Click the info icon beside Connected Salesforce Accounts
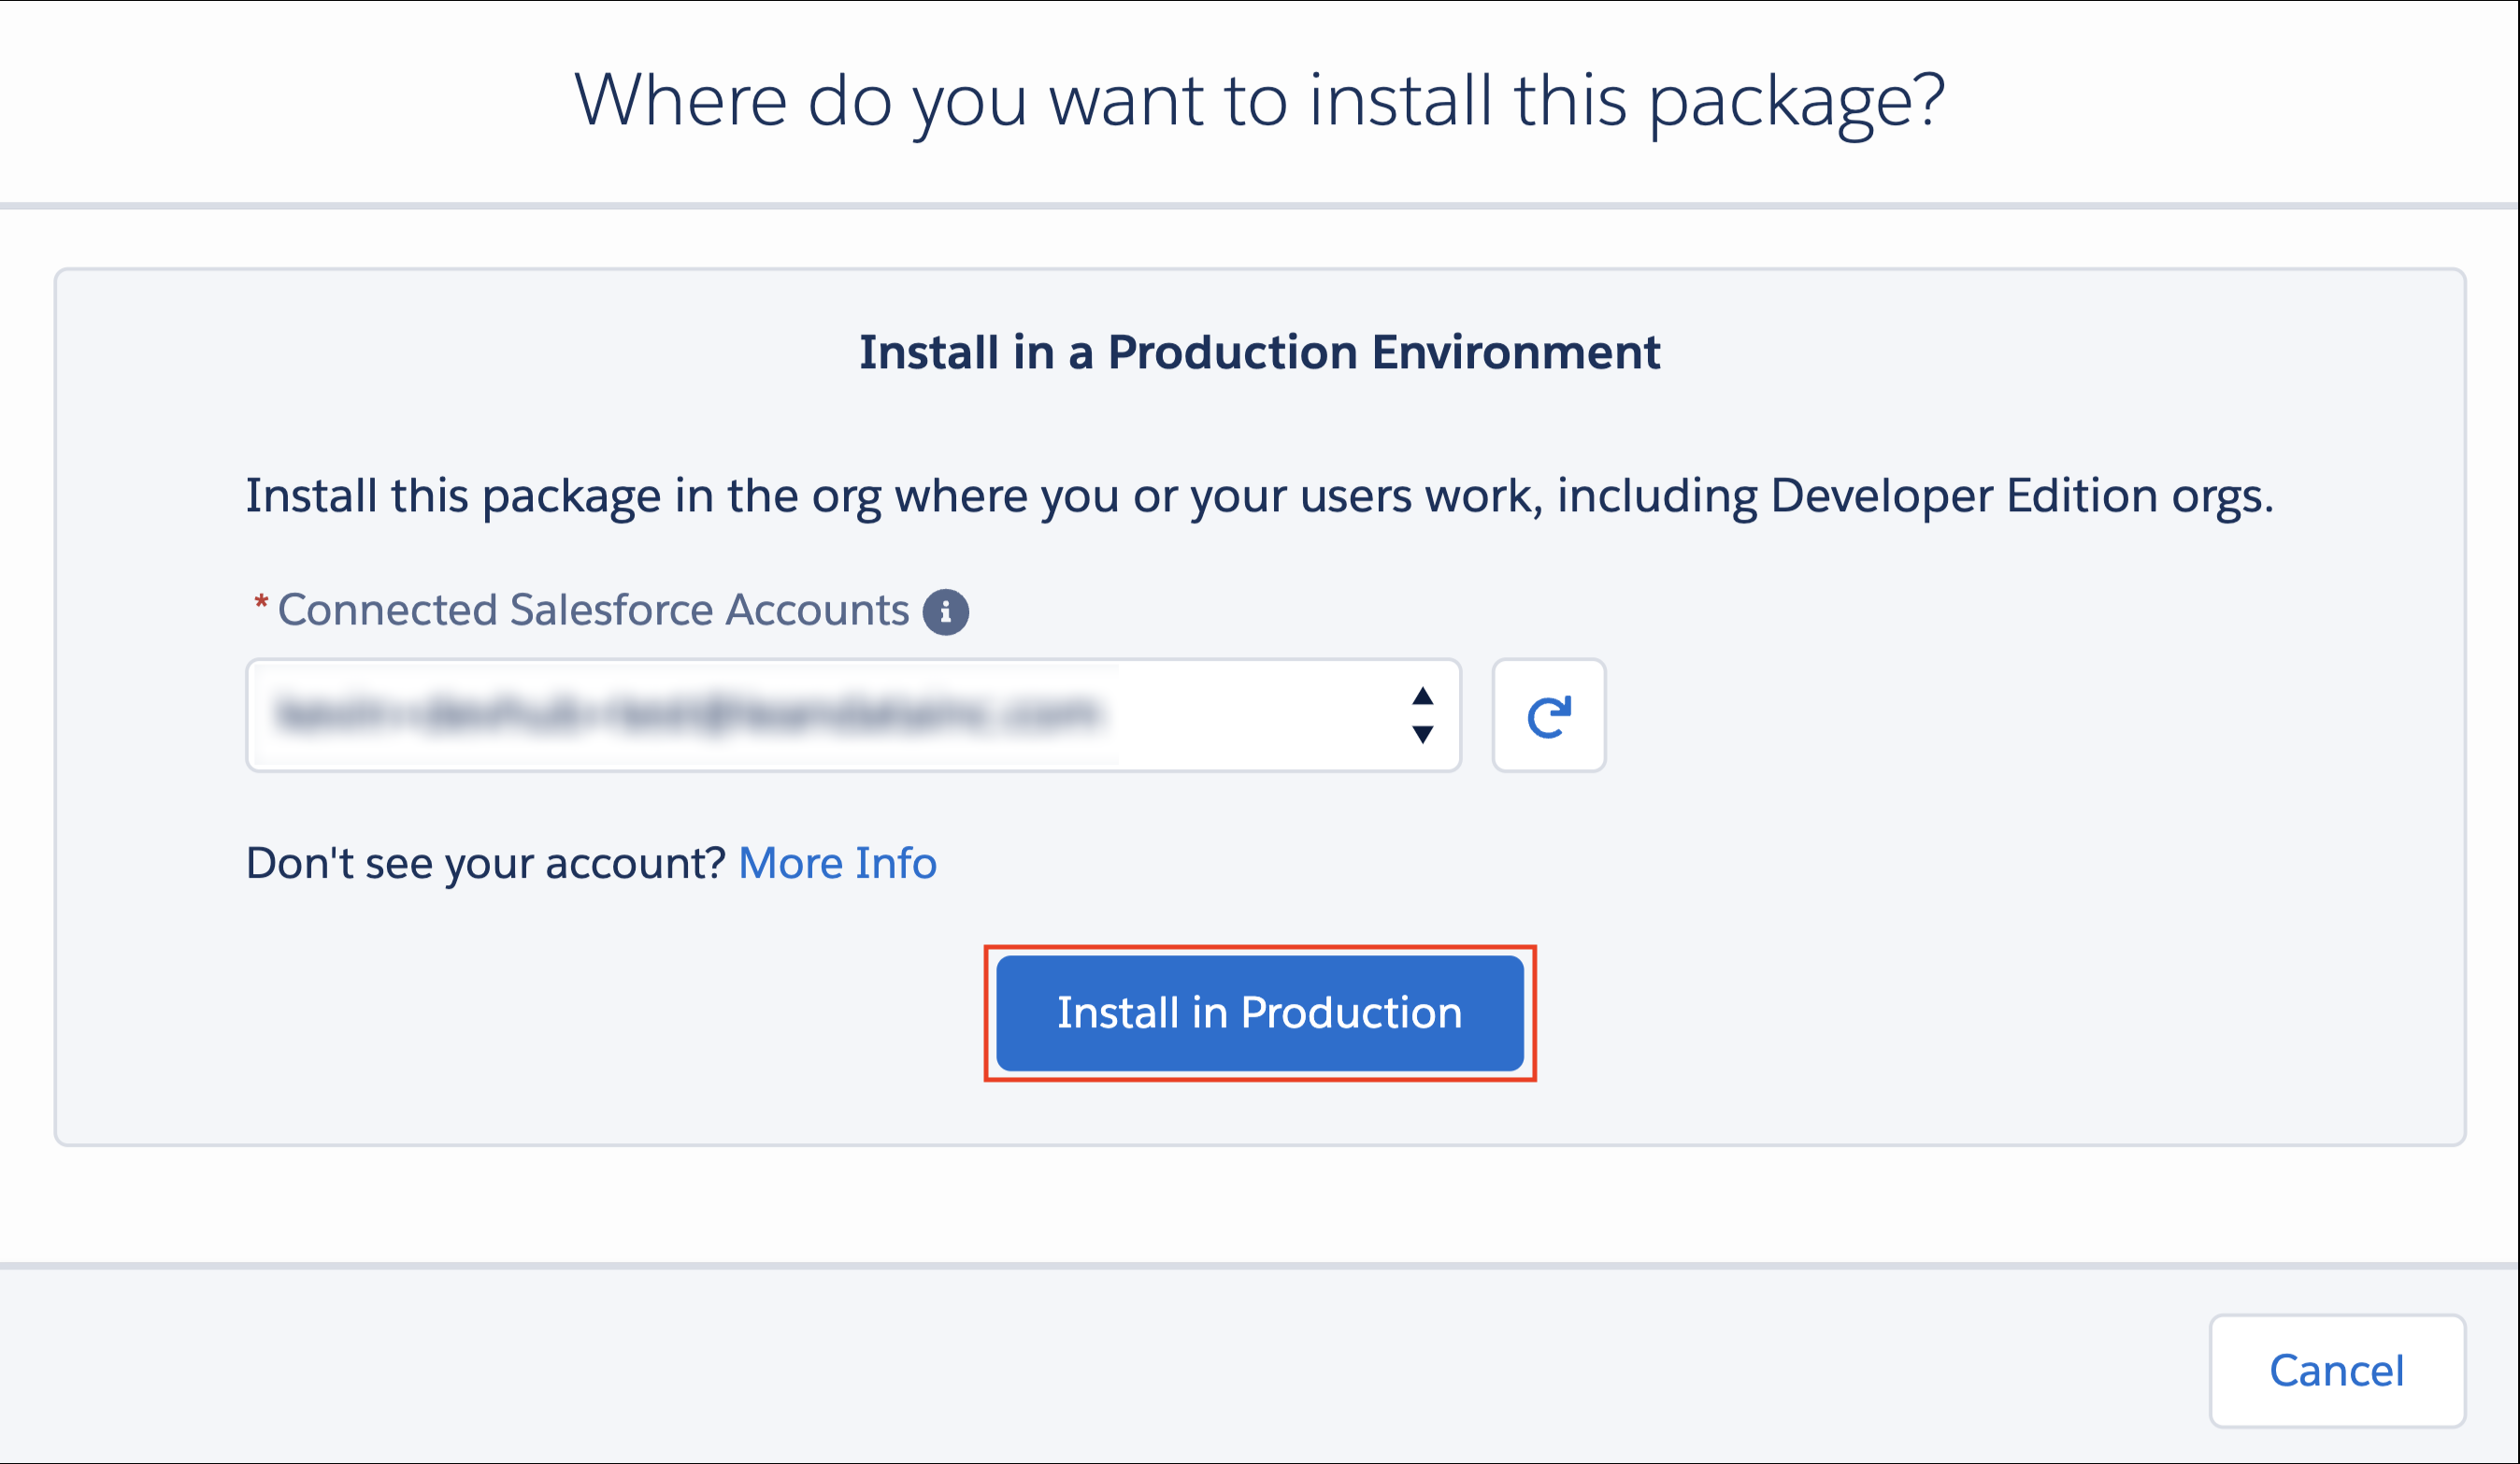This screenshot has height=1464, width=2520. (945, 612)
